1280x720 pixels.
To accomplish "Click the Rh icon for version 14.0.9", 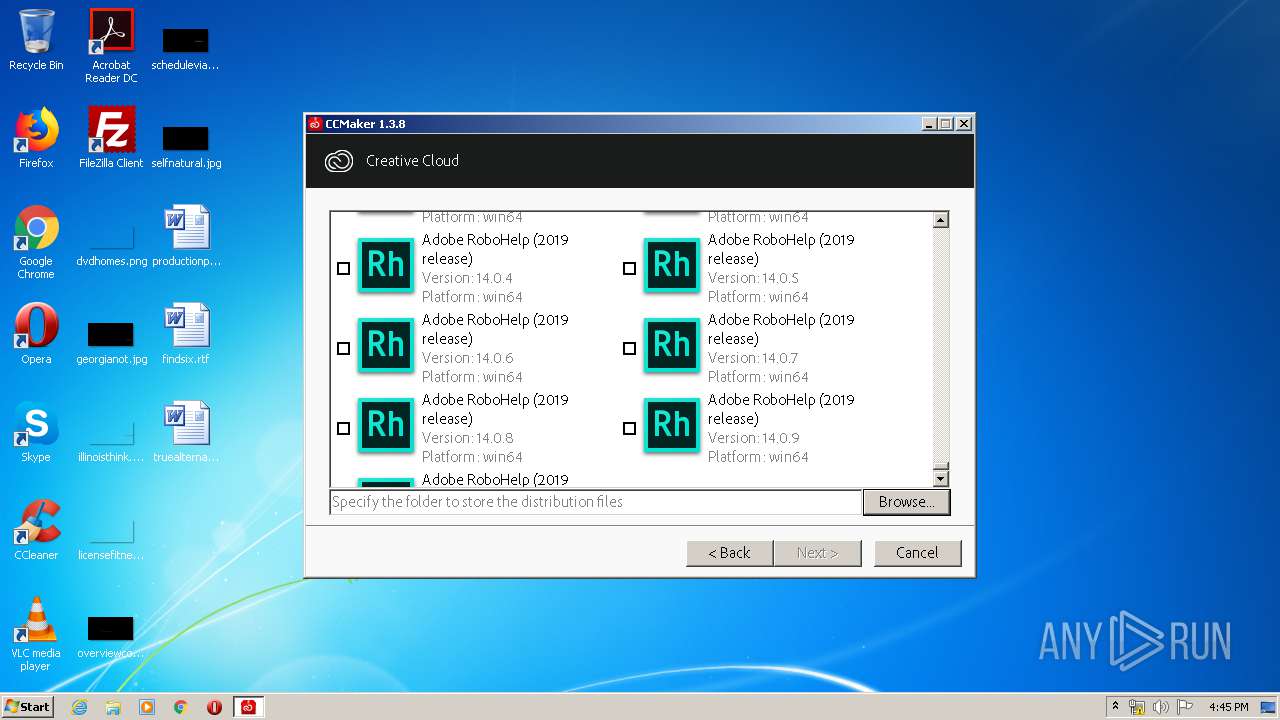I will [672, 425].
